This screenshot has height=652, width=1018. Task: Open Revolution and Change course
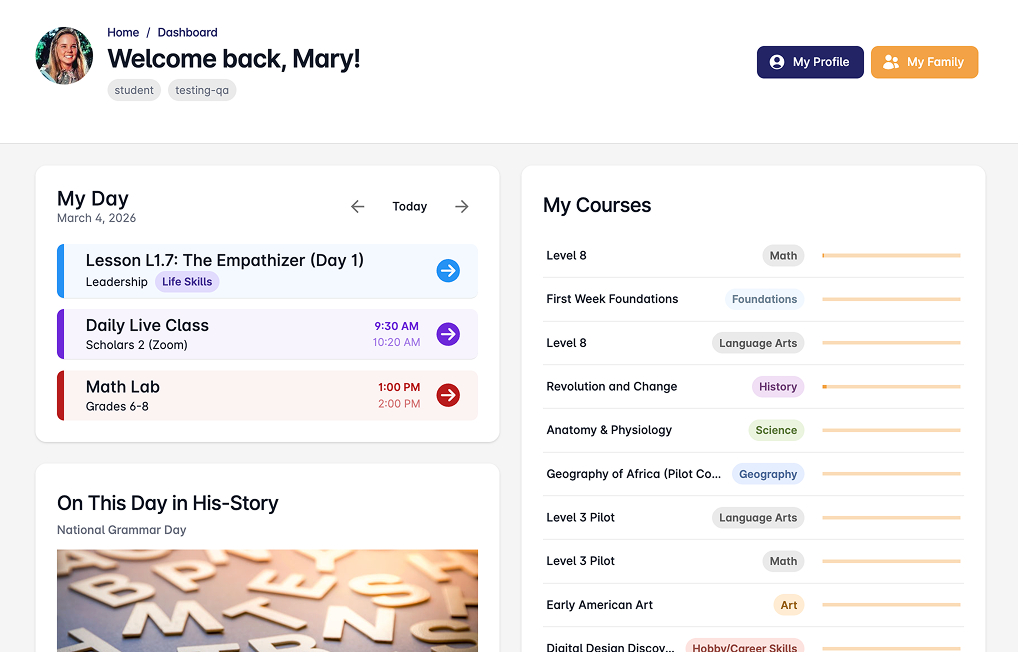(612, 387)
